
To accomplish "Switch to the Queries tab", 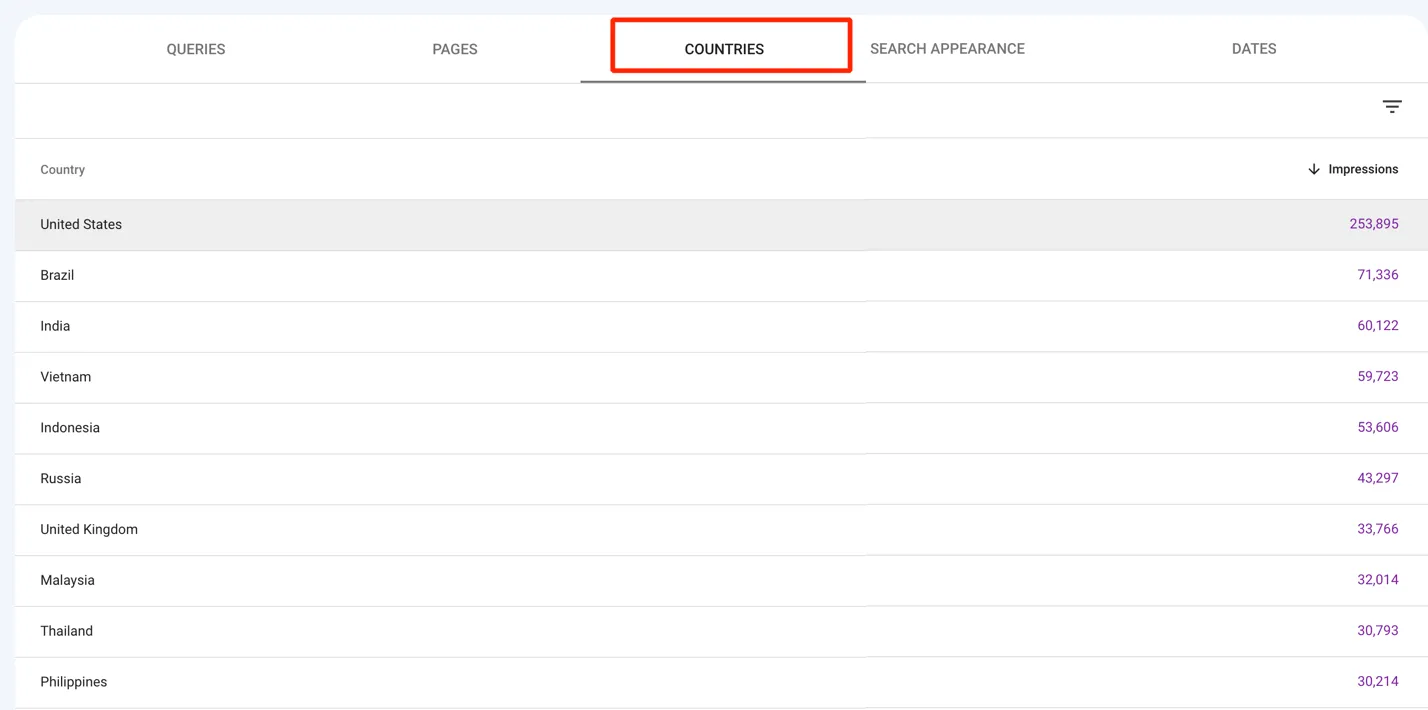I will coord(196,49).
